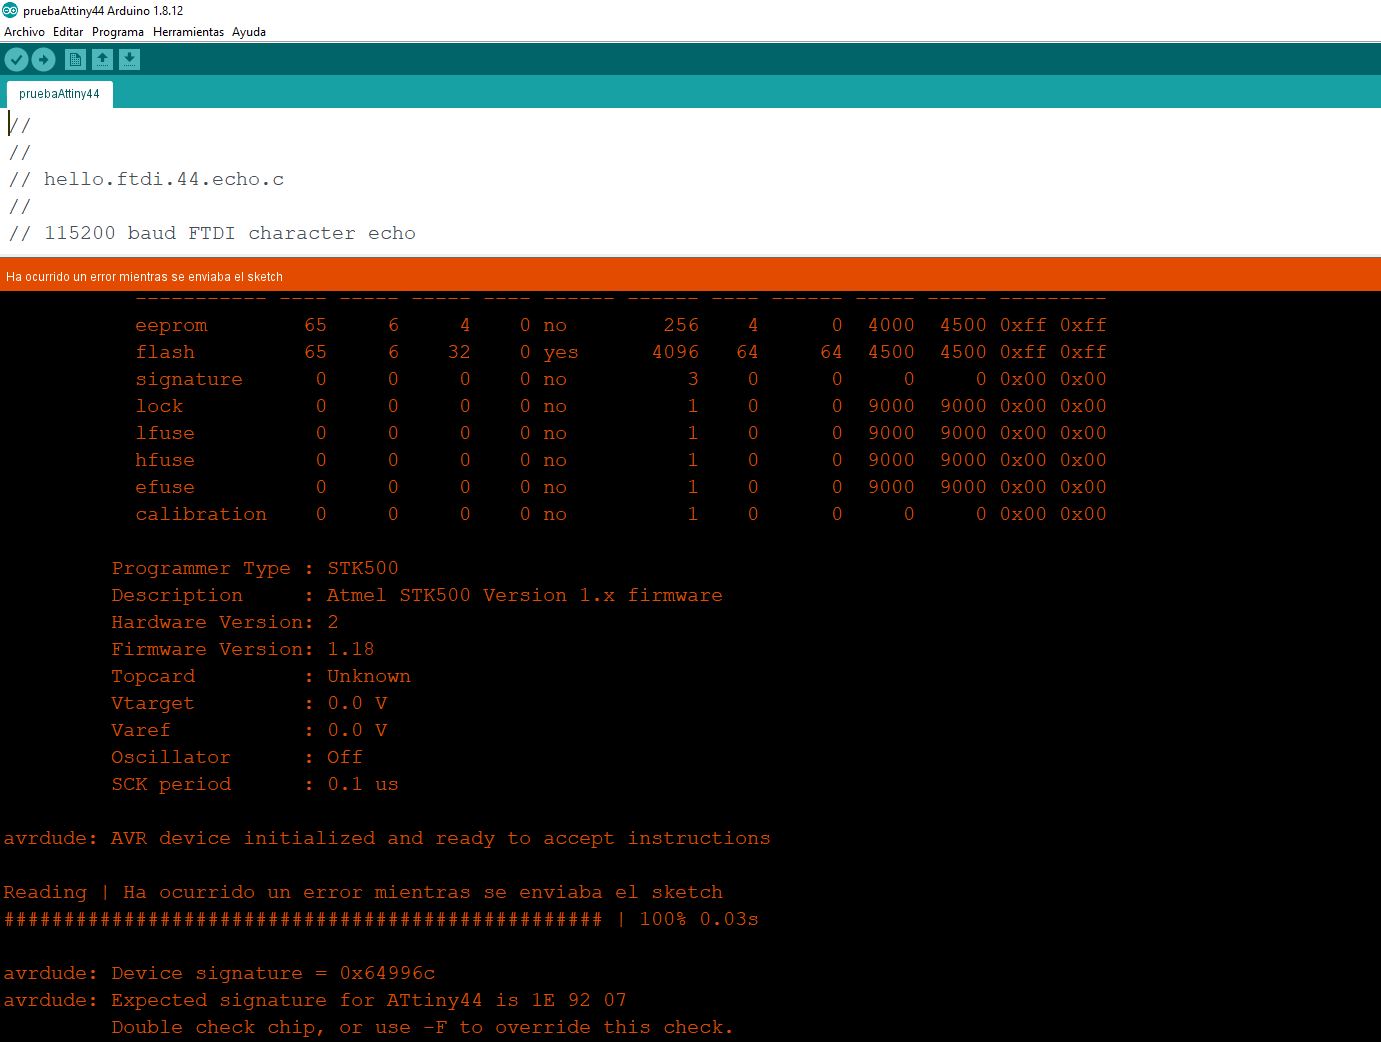Image resolution: width=1381 pixels, height=1042 pixels.
Task: Click 'Expected signature for ATtiny44' line
Action: click(x=315, y=1000)
